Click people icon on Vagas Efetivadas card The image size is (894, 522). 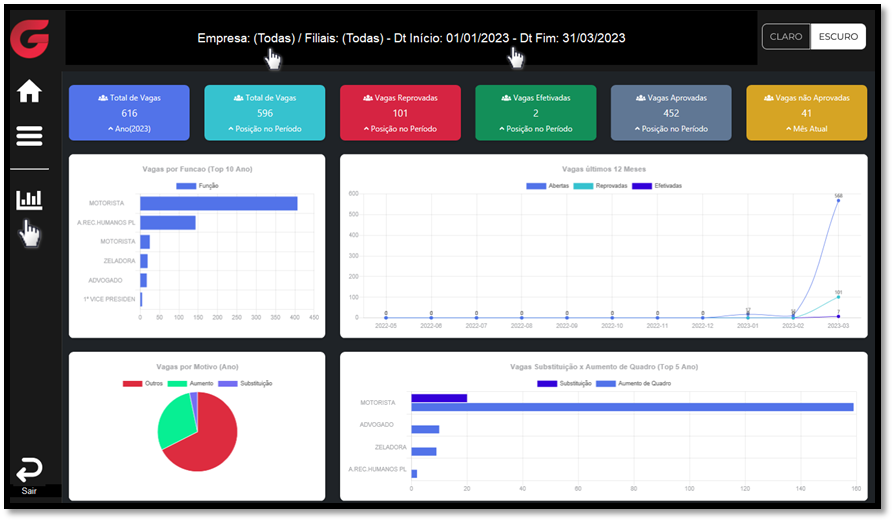(x=506, y=98)
